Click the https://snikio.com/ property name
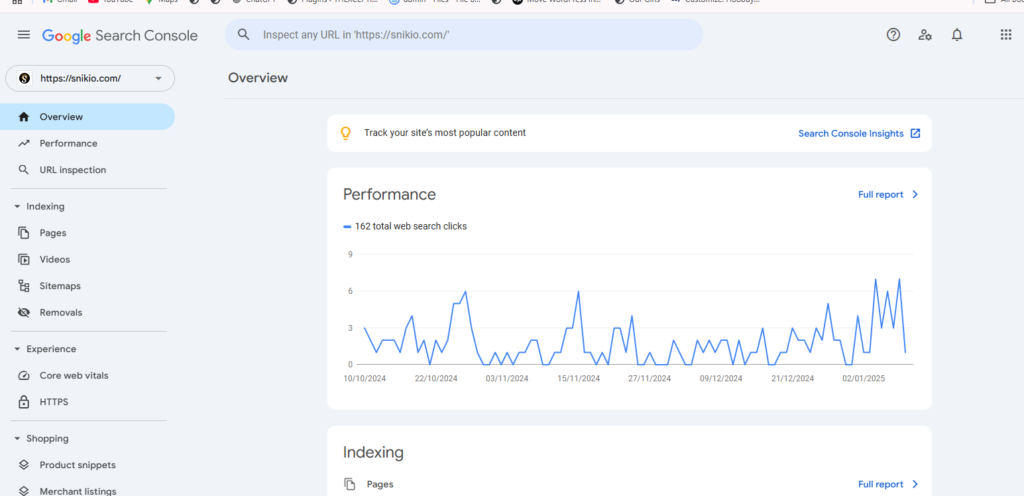This screenshot has width=1024, height=496. tap(80, 78)
